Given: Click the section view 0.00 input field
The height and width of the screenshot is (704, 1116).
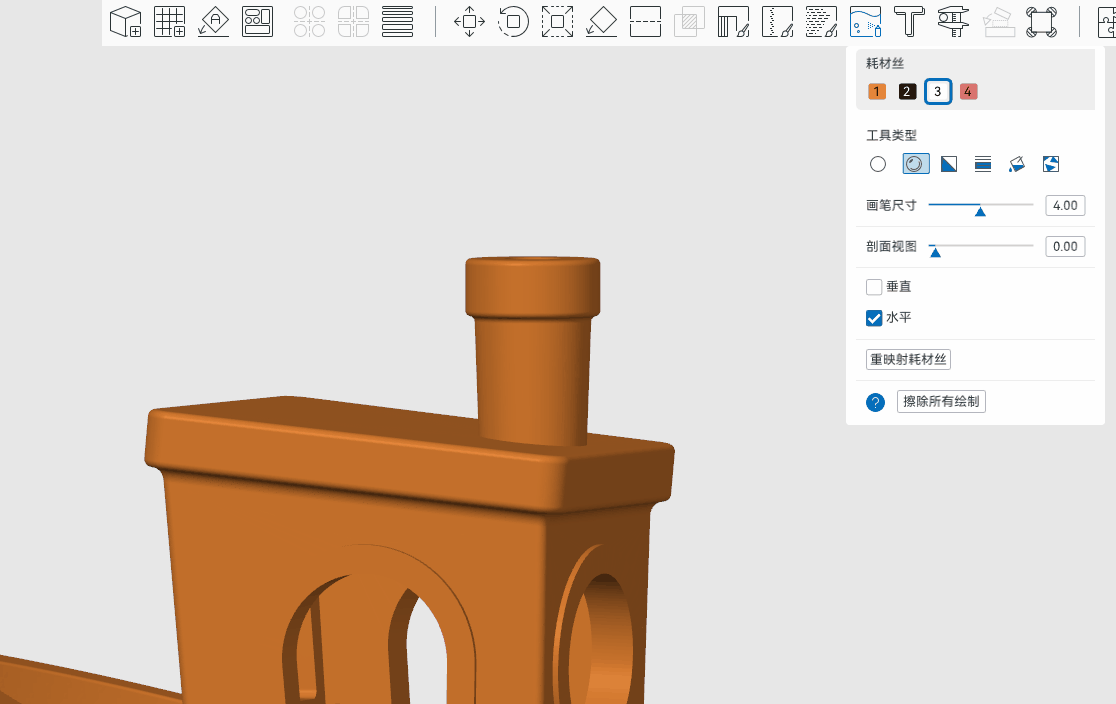Looking at the screenshot, I should [x=1065, y=246].
